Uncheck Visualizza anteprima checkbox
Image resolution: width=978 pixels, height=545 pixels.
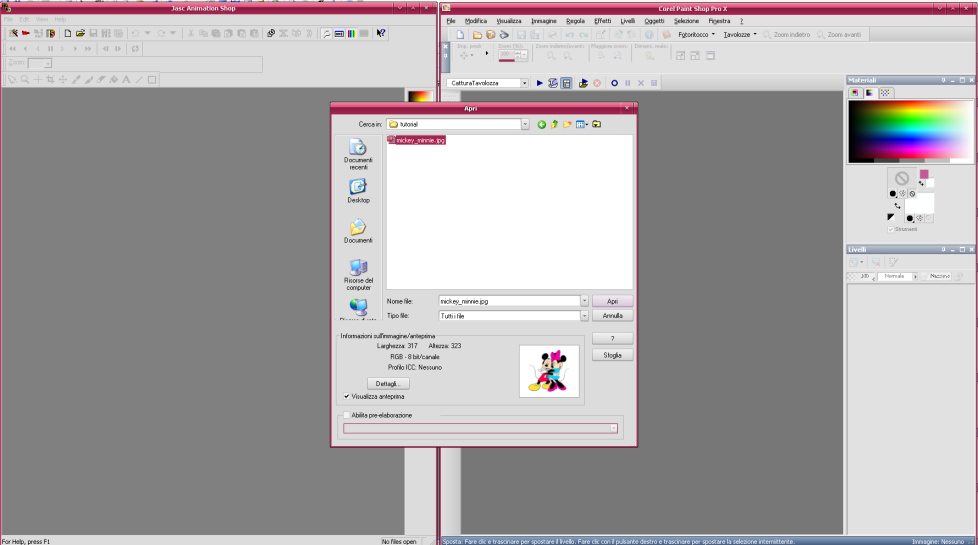(x=347, y=397)
